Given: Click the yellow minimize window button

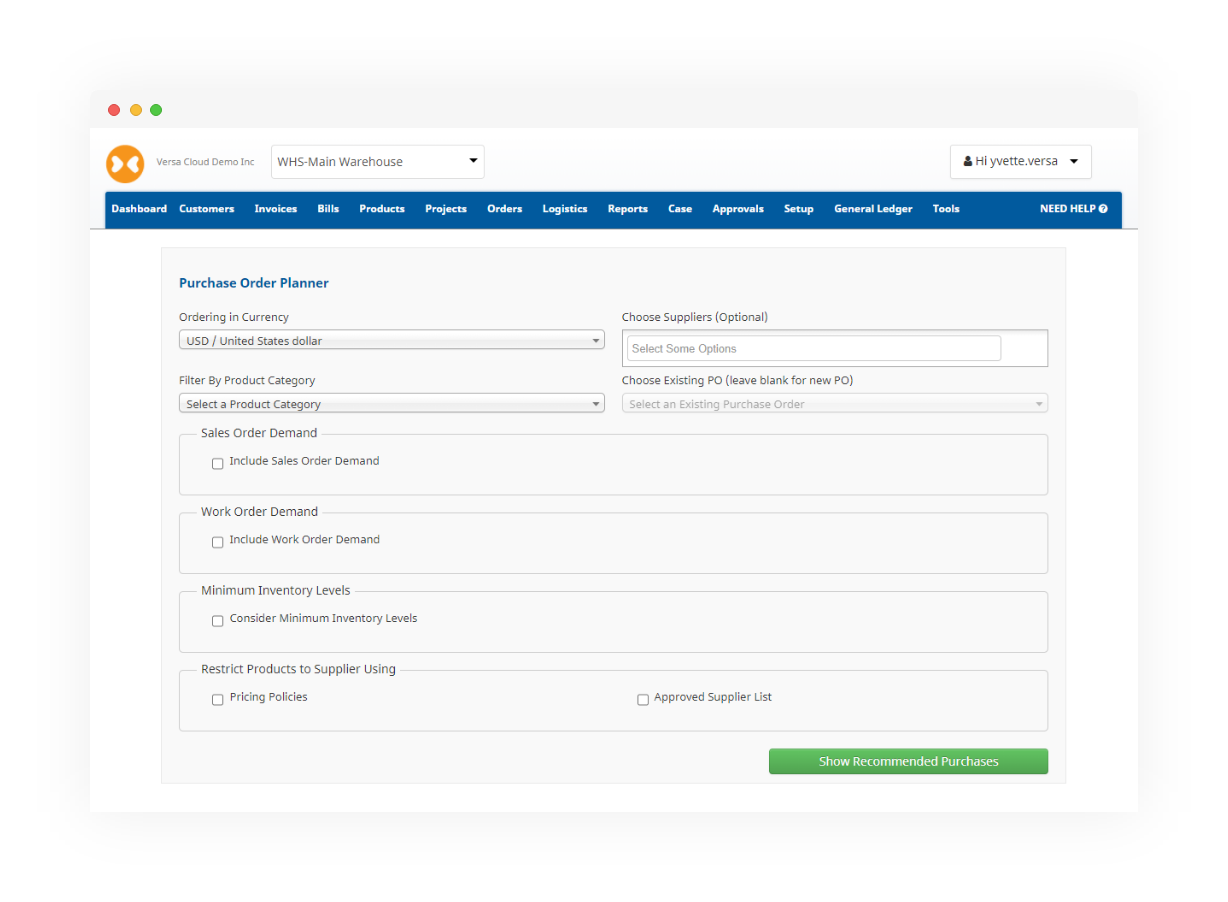Looking at the screenshot, I should [x=136, y=110].
